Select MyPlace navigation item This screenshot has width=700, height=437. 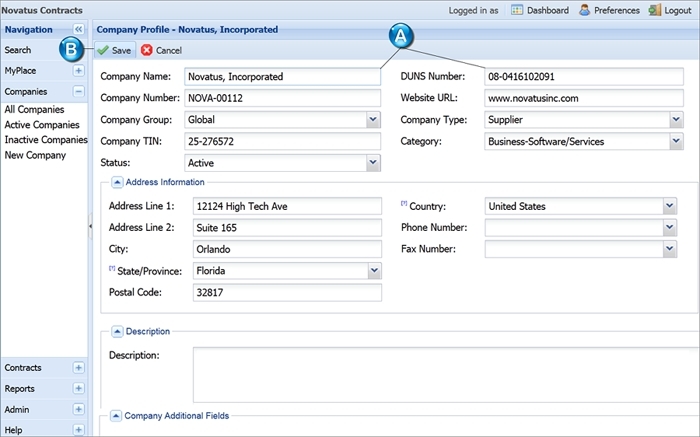coord(20,71)
